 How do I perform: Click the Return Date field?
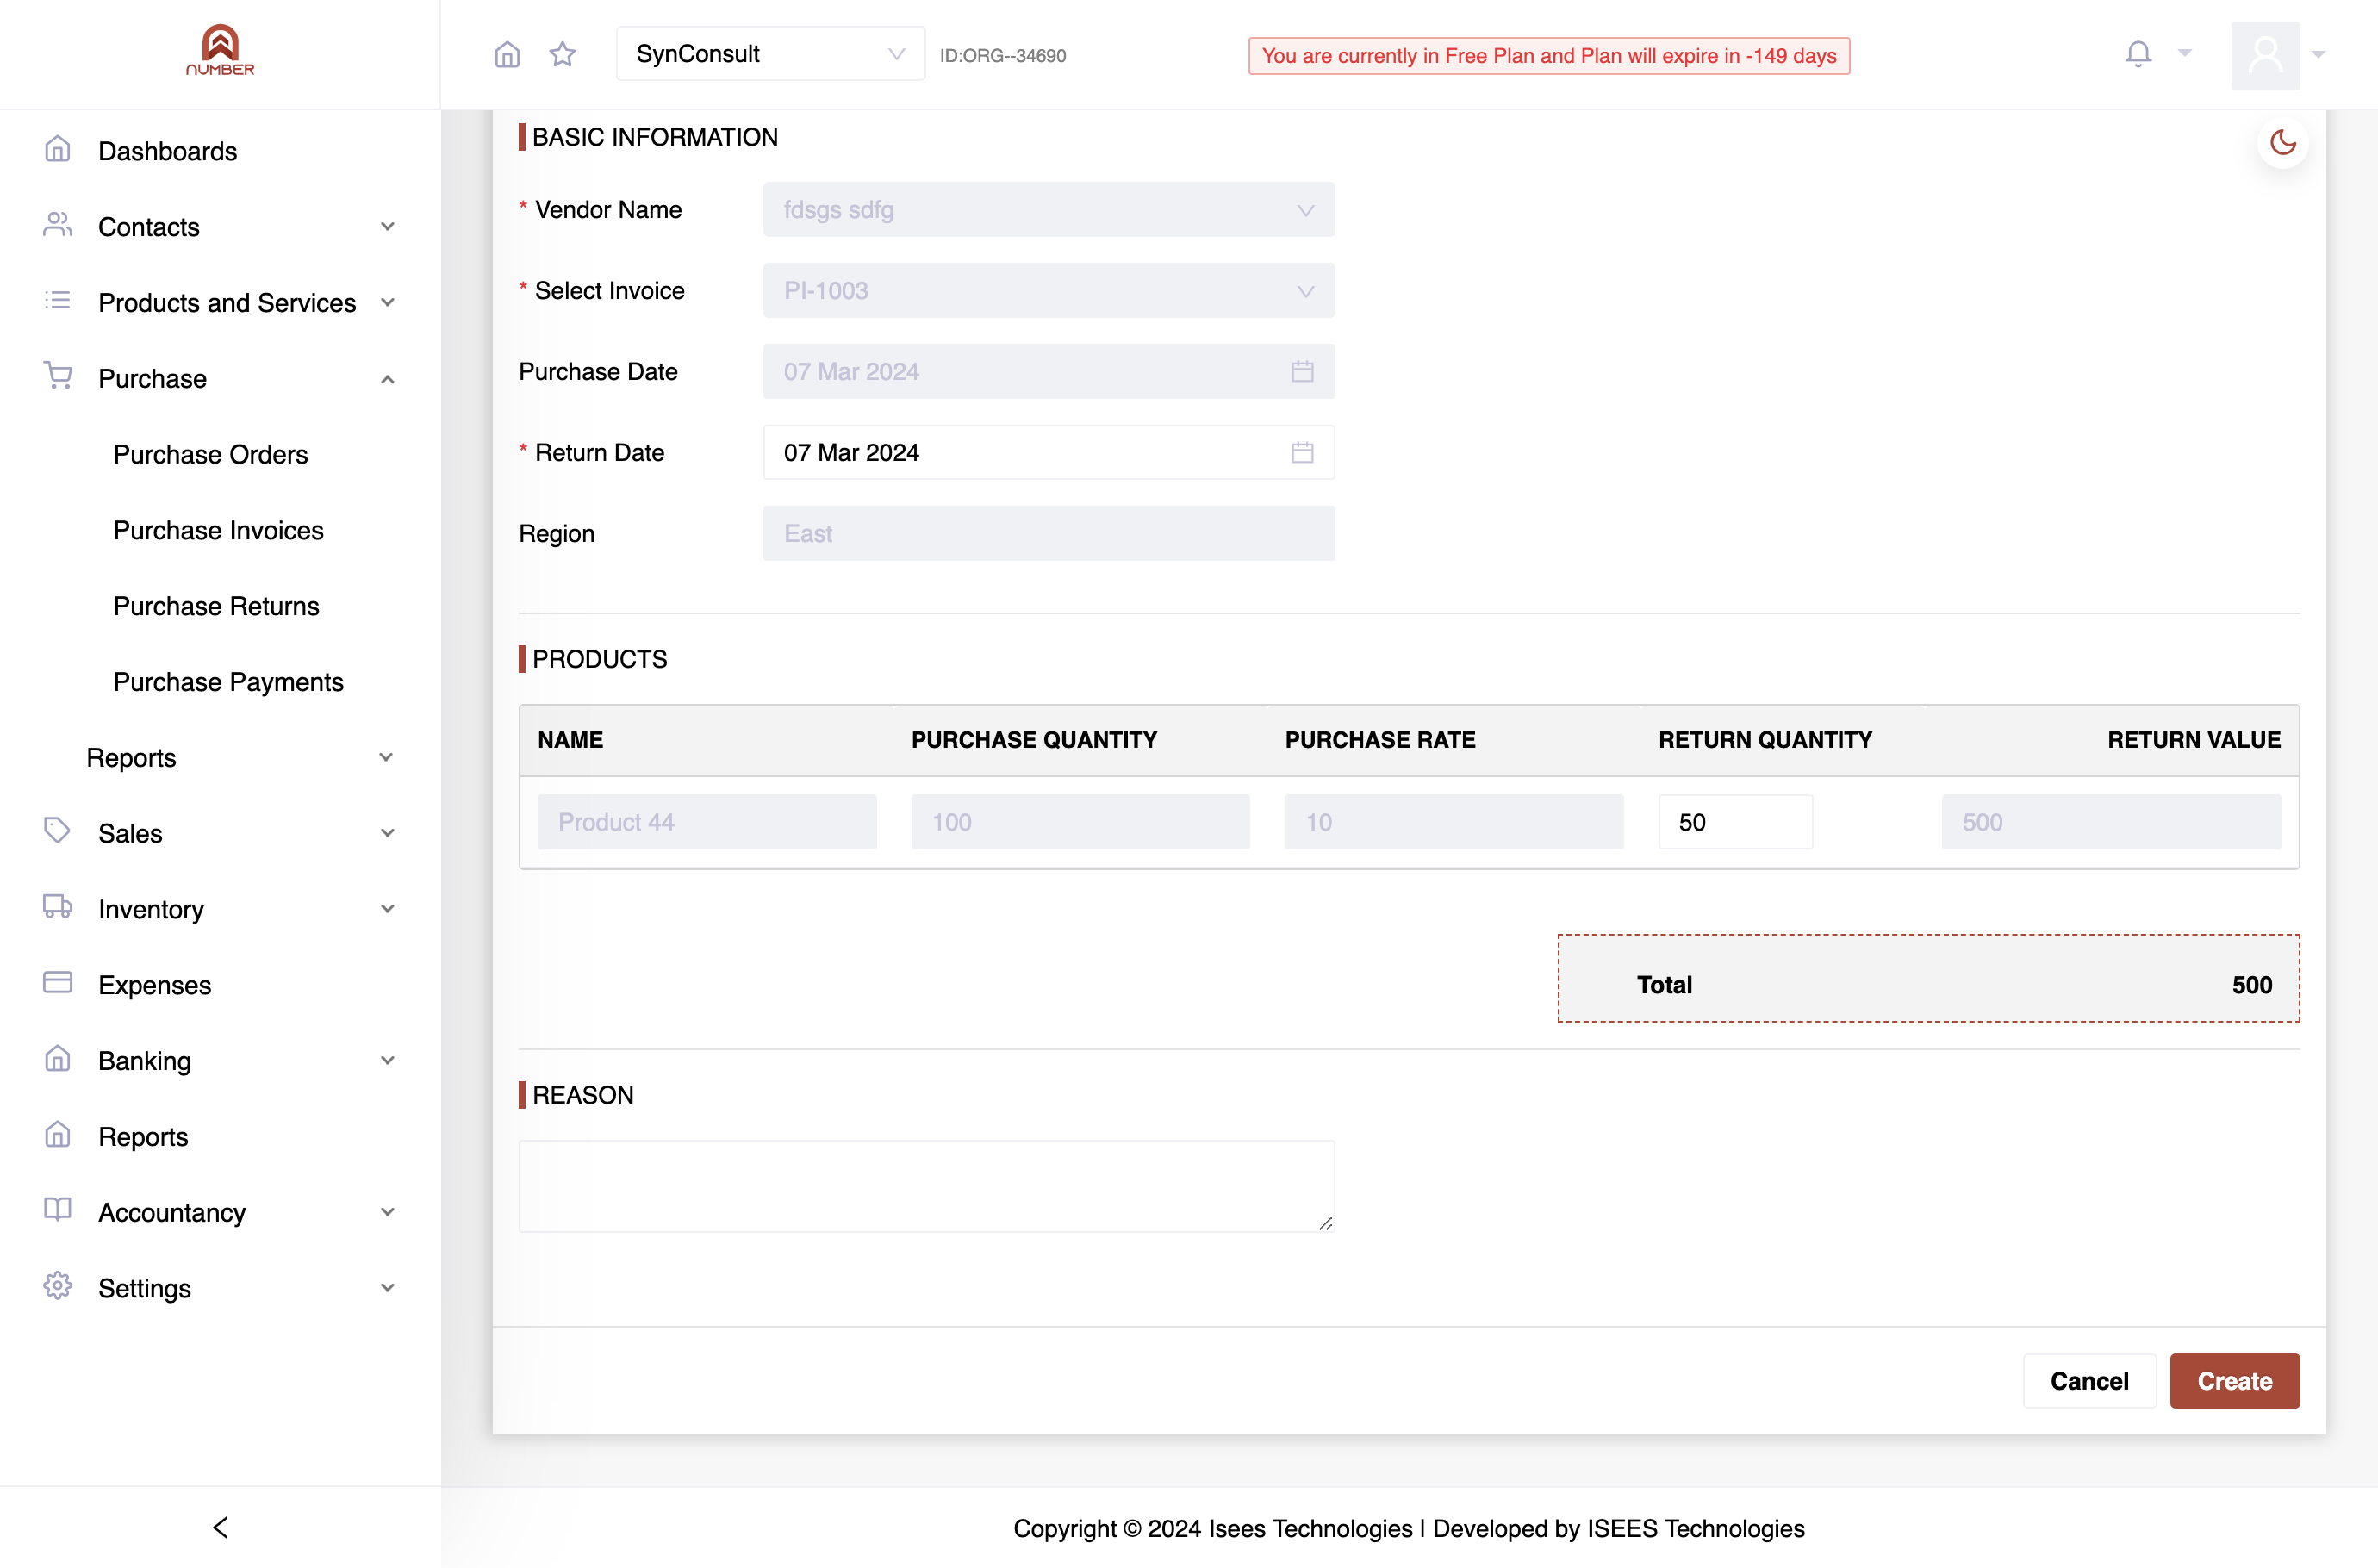1048,453
